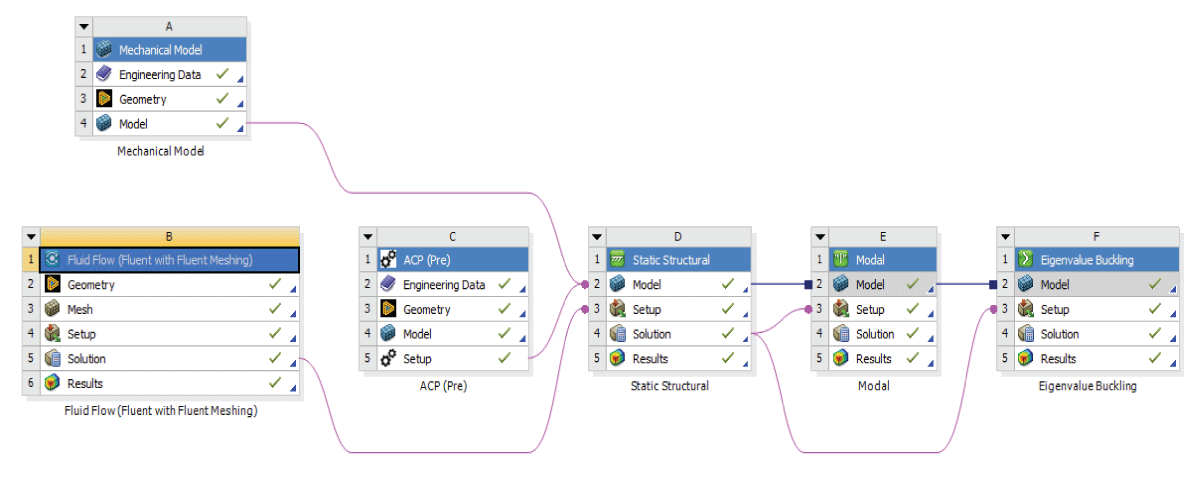Click the Model cube icon in Mechanical Model
Image resolution: width=1200 pixels, height=477 pixels.
coord(104,124)
